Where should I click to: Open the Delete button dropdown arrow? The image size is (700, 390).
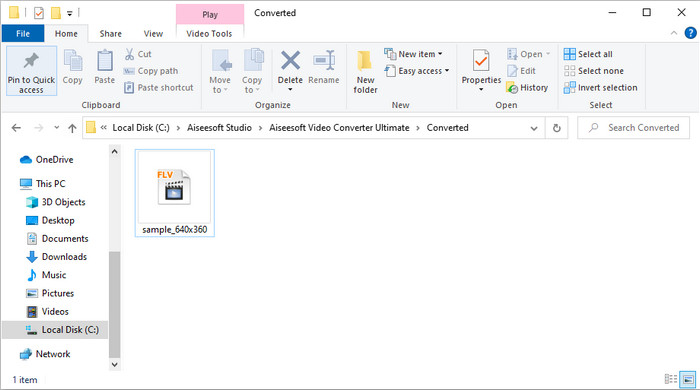290,90
